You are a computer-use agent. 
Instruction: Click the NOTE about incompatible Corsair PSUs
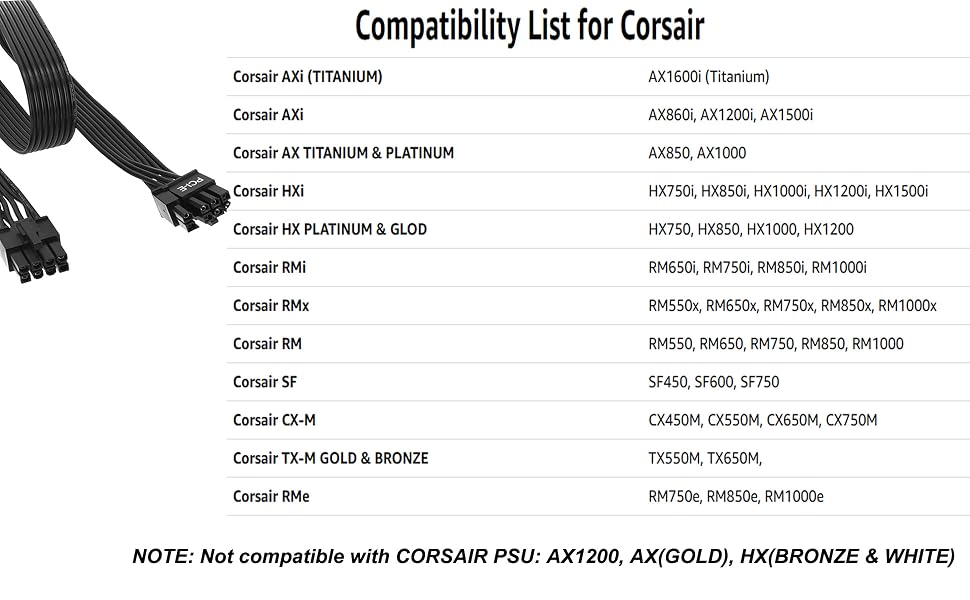click(x=544, y=556)
